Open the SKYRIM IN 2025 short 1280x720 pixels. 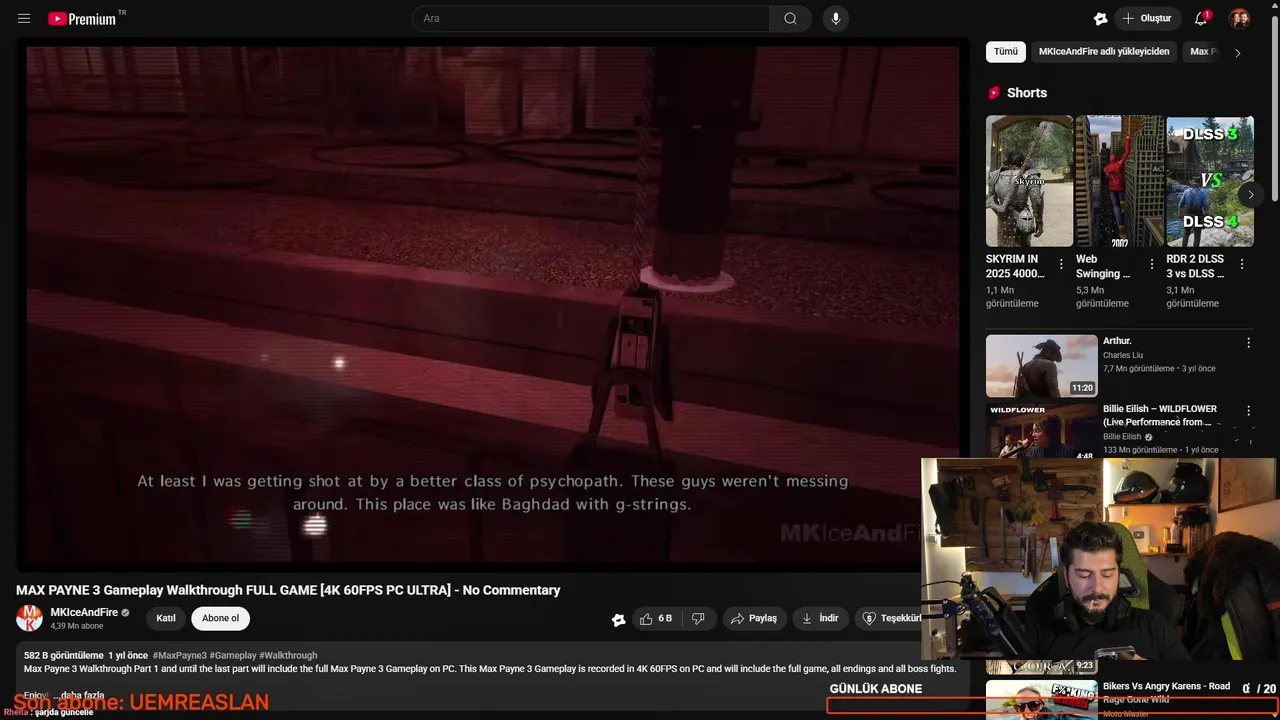pyautogui.click(x=1029, y=181)
